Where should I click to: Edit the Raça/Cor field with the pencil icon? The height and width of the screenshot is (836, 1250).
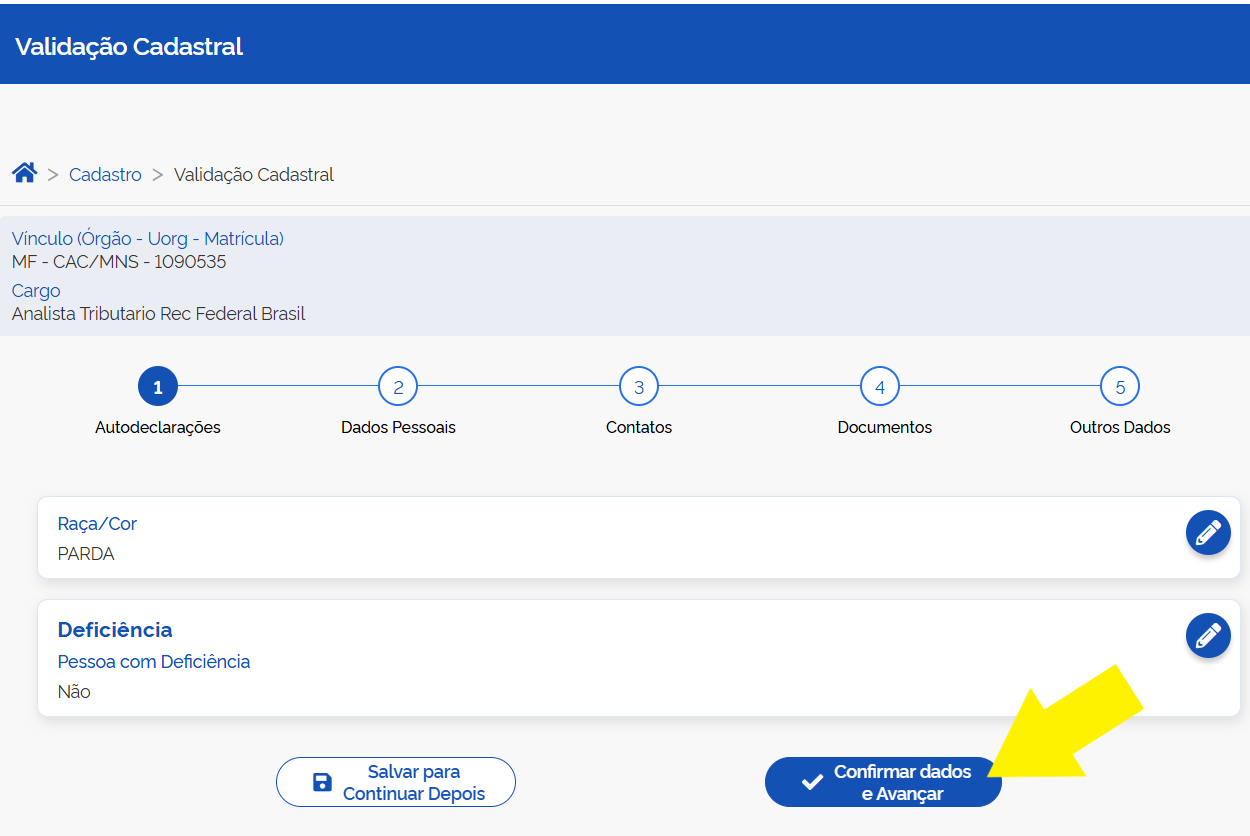pos(1208,532)
